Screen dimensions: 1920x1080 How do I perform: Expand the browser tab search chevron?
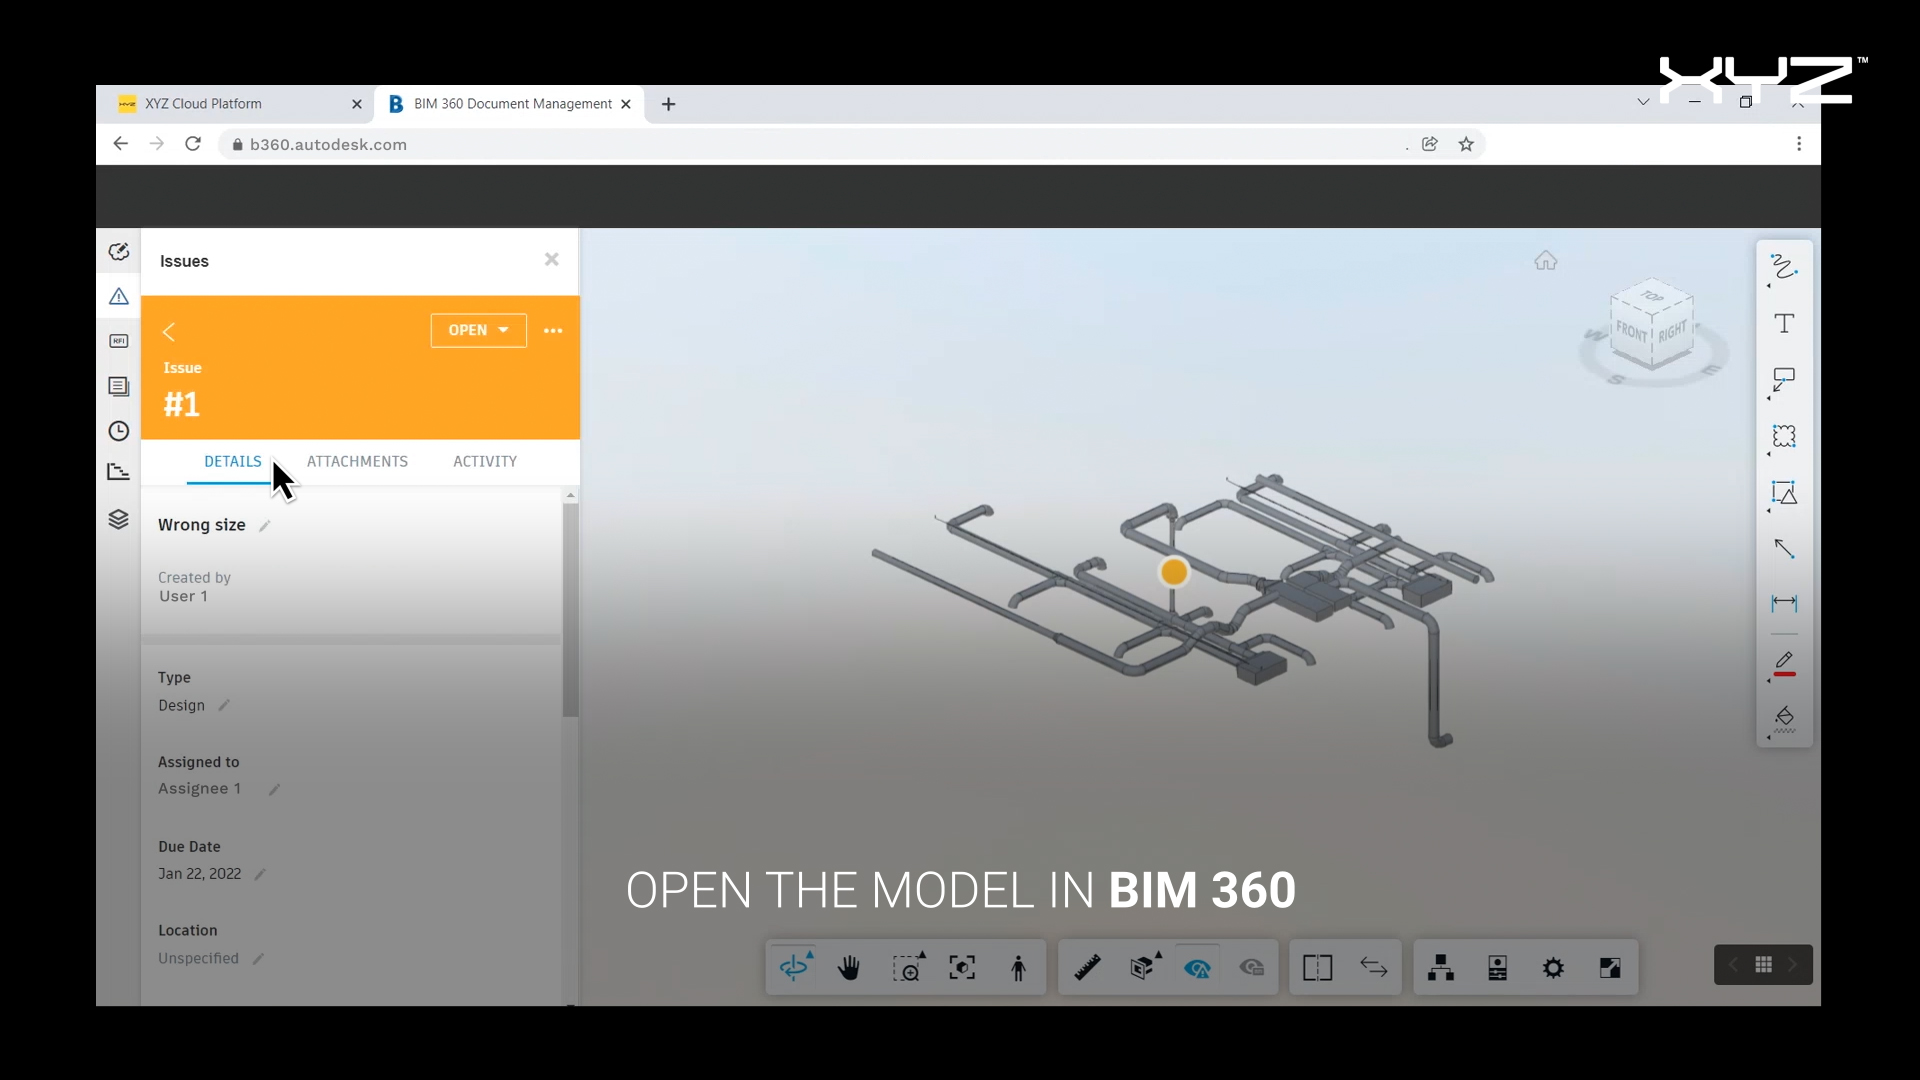tap(1643, 102)
